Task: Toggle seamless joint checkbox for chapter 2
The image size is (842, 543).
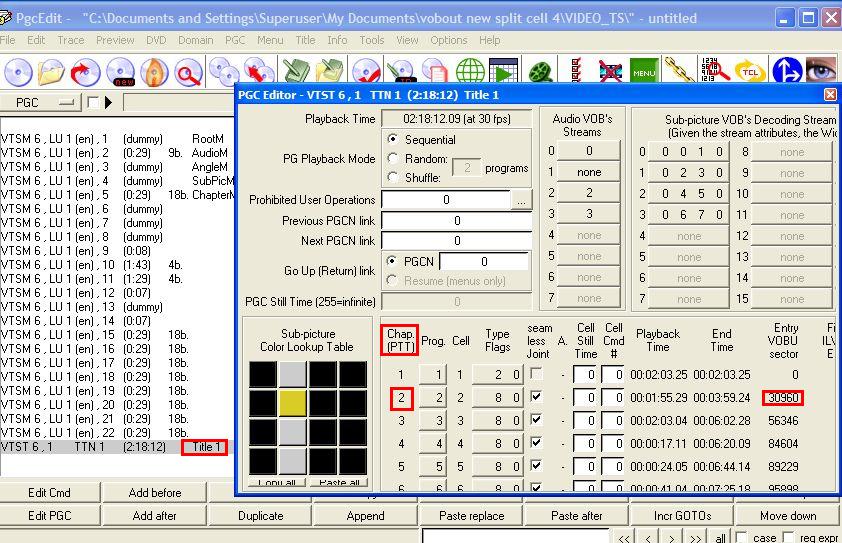Action: [x=534, y=397]
